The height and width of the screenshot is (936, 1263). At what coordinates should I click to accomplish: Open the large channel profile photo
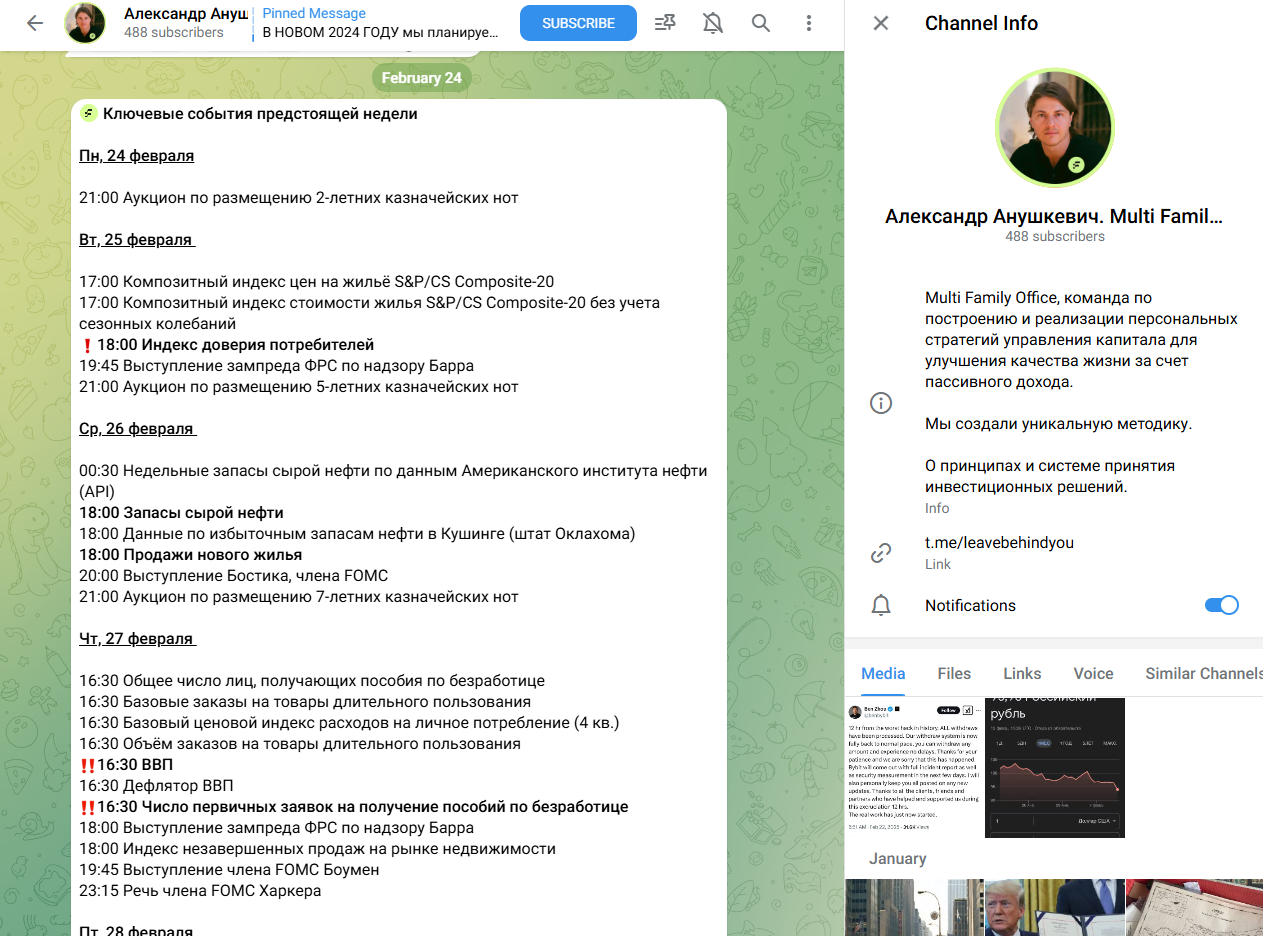click(1054, 128)
